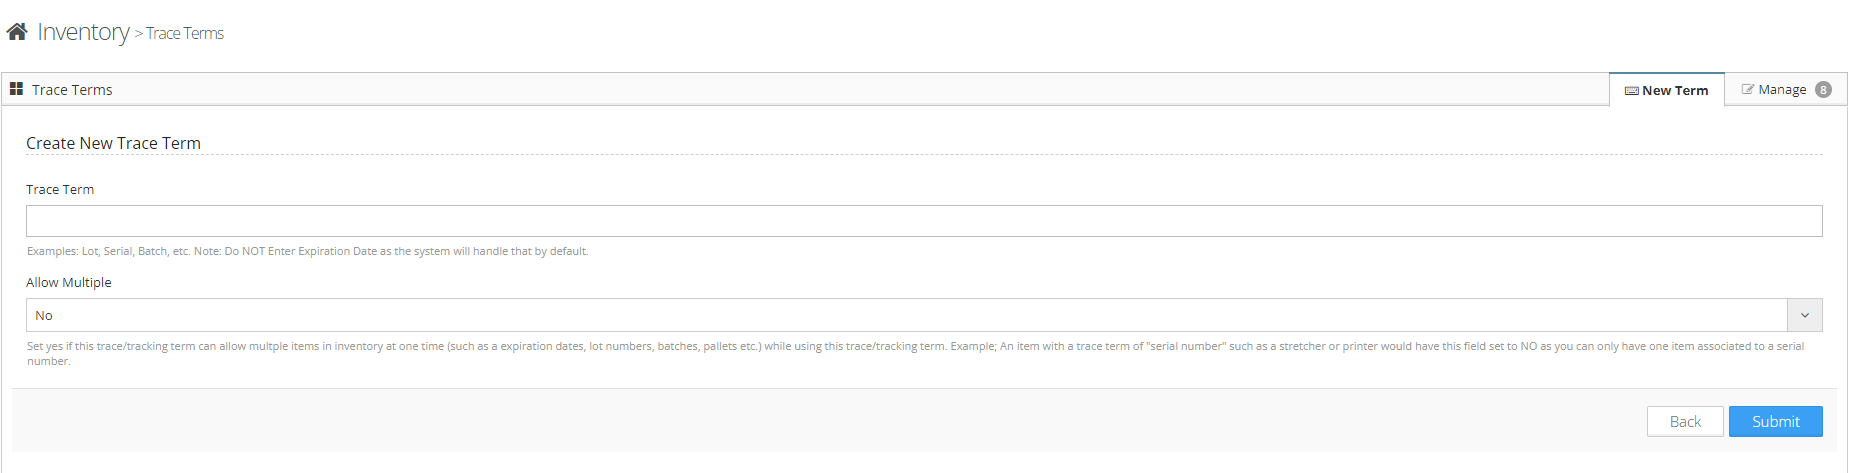This screenshot has width=1851, height=473.
Task: Click the Allow Multiple label
Action: click(69, 282)
